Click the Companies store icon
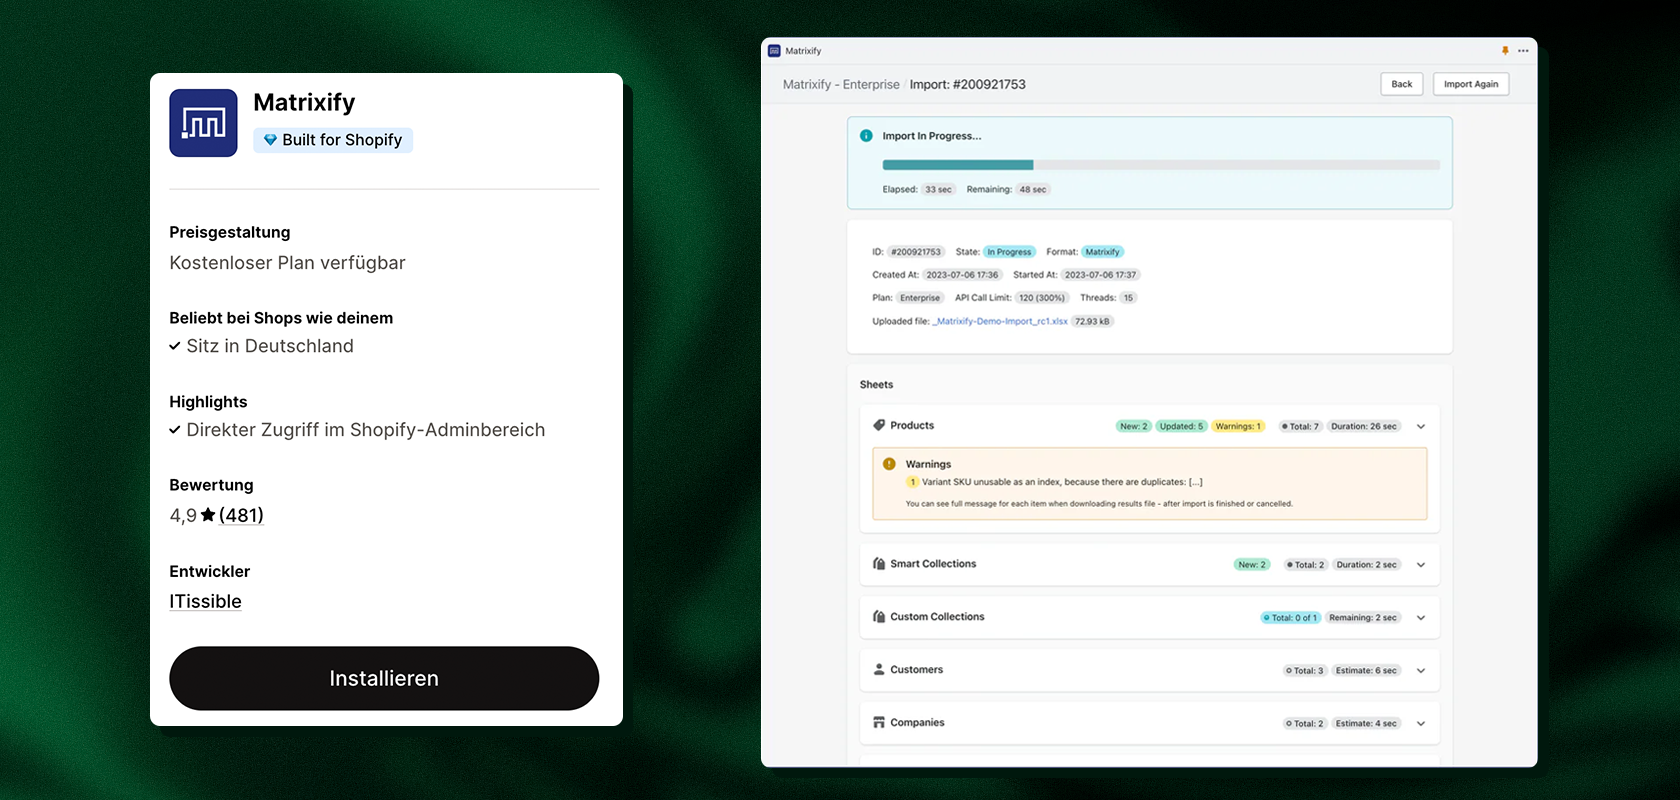 [x=879, y=723]
